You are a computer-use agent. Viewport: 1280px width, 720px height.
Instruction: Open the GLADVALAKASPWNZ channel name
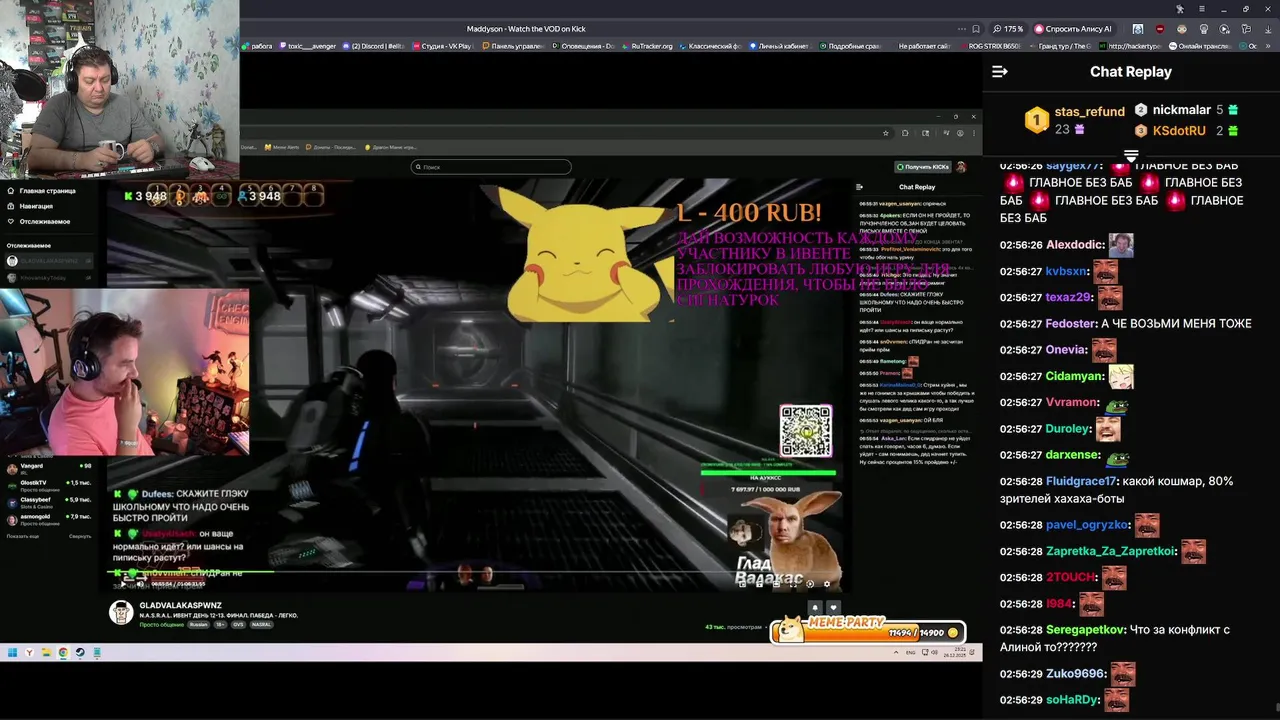tap(180, 606)
